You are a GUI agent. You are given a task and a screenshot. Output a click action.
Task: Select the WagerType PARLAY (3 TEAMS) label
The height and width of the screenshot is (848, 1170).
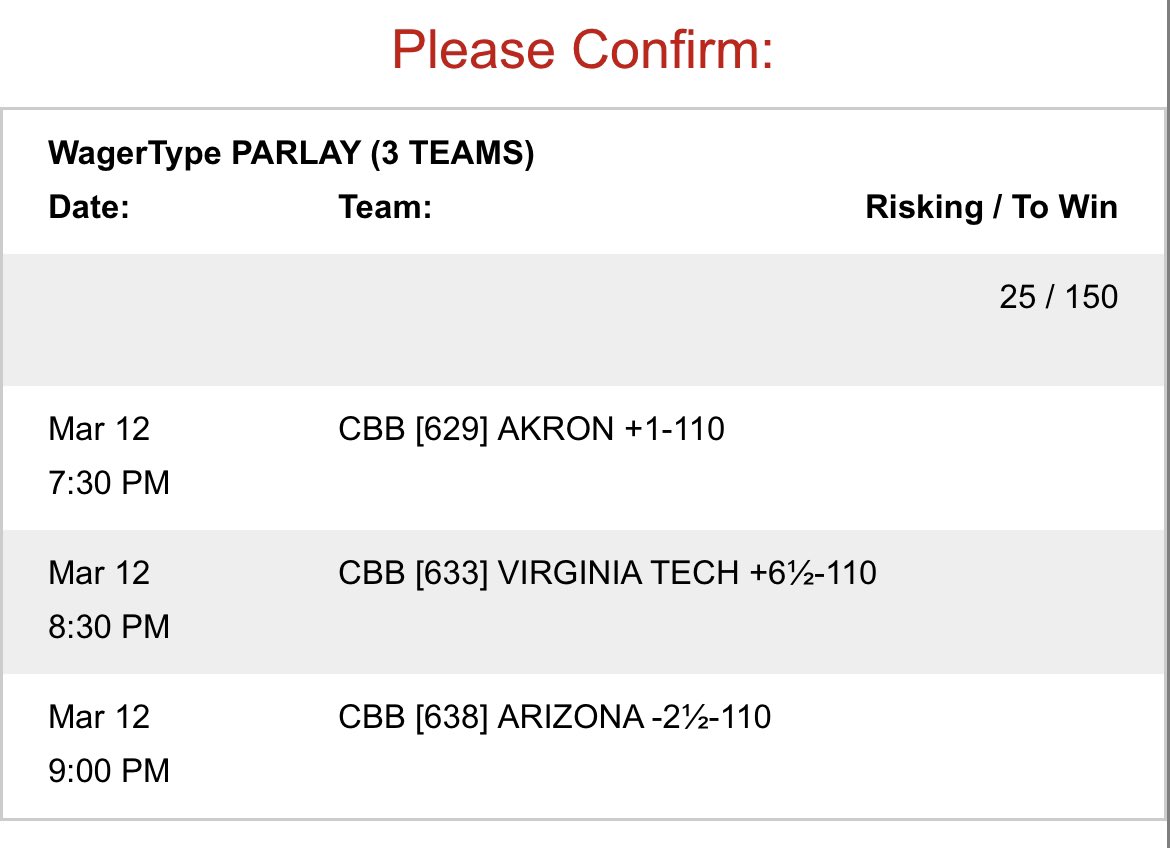(x=291, y=154)
